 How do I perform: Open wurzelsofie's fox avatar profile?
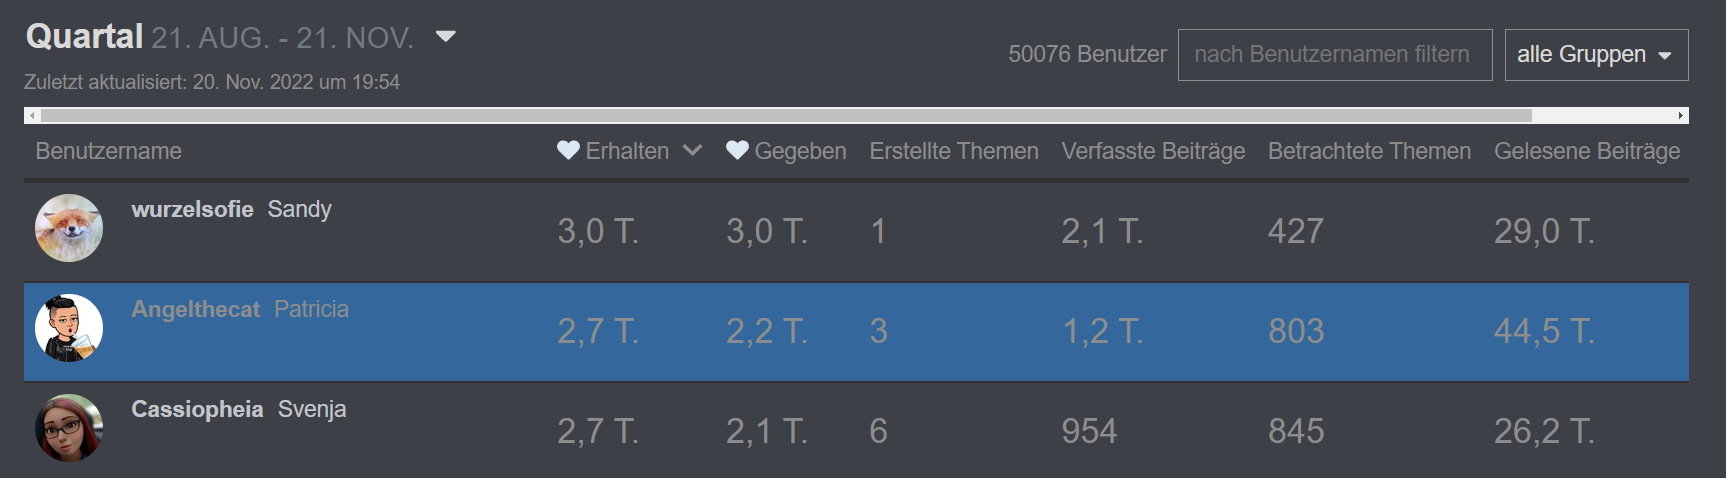tap(69, 228)
